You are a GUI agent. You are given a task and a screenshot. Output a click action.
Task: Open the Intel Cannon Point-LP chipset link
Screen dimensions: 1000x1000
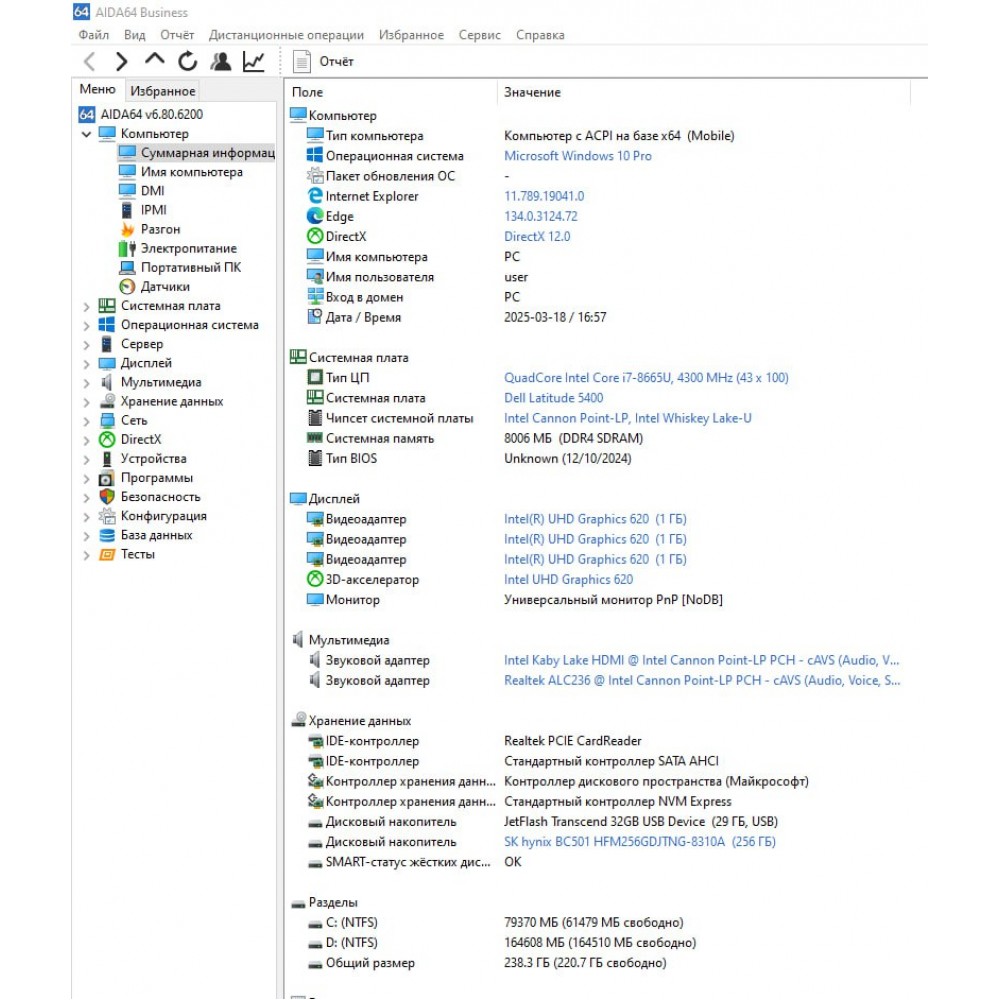pos(628,418)
